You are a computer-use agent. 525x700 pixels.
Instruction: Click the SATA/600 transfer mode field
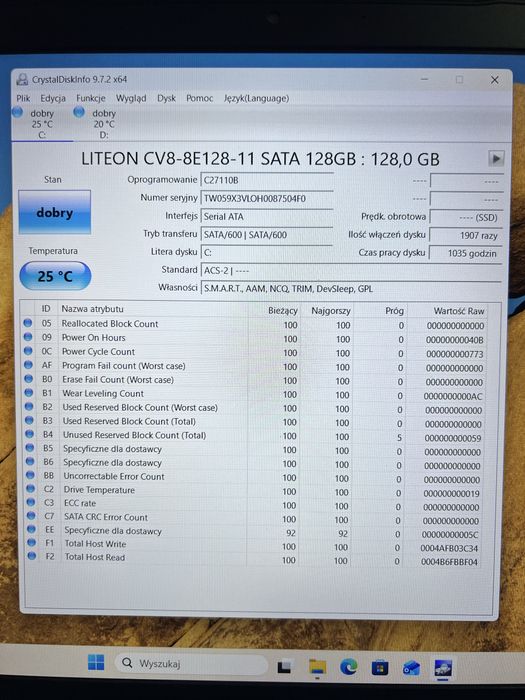click(x=267, y=234)
